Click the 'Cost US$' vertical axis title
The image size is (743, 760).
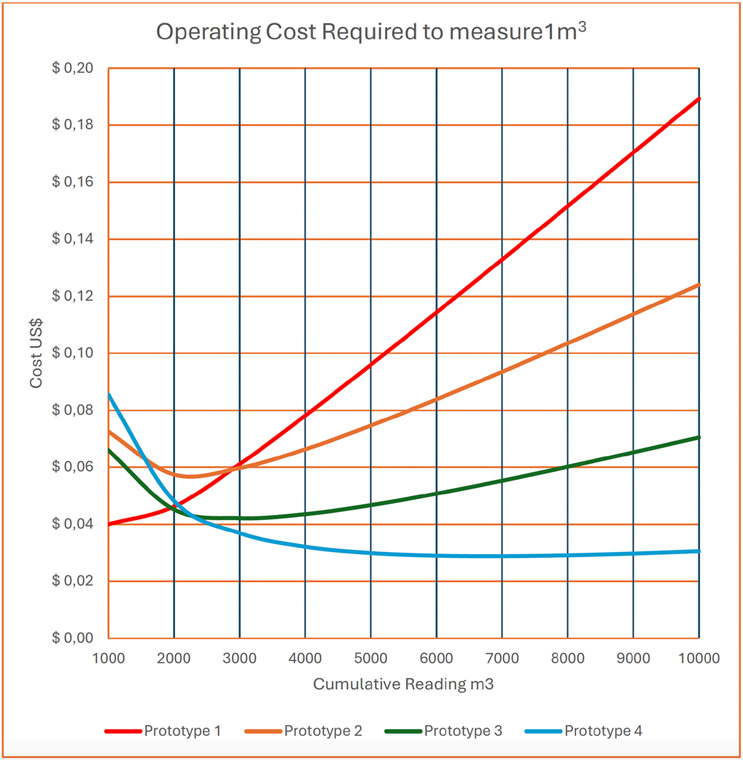point(36,353)
